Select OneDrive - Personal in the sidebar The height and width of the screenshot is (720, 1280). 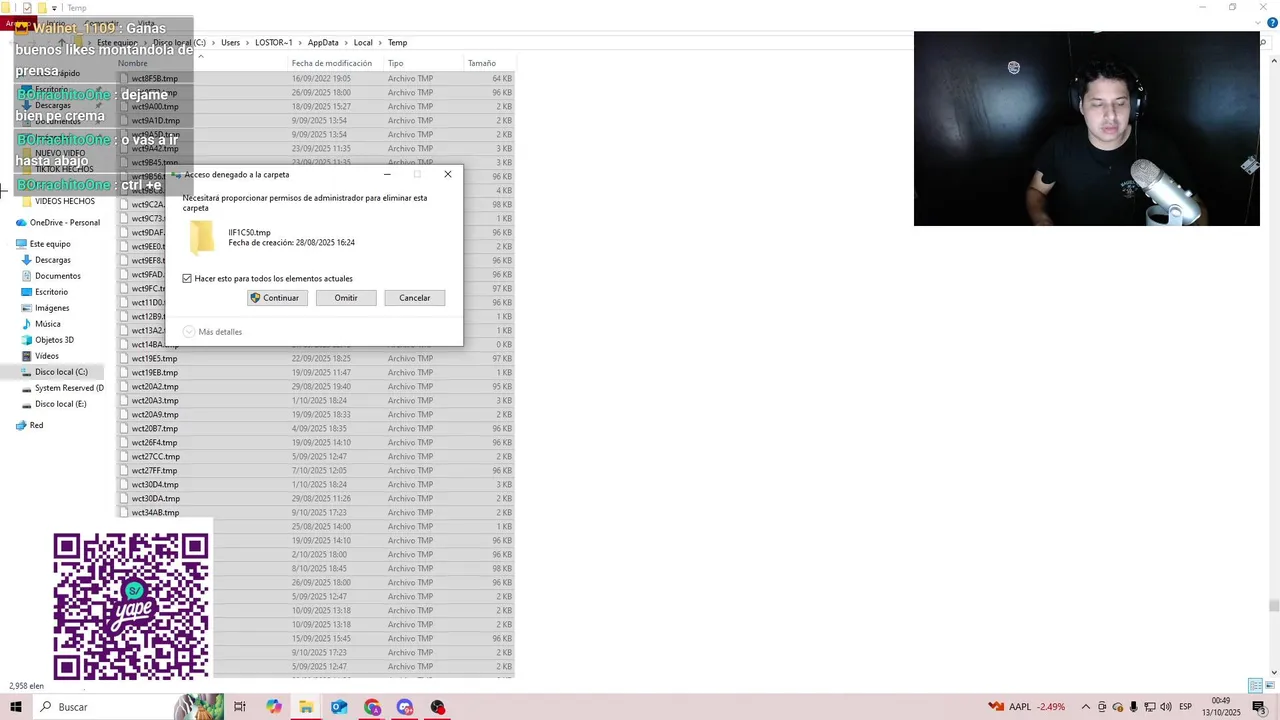point(57,223)
